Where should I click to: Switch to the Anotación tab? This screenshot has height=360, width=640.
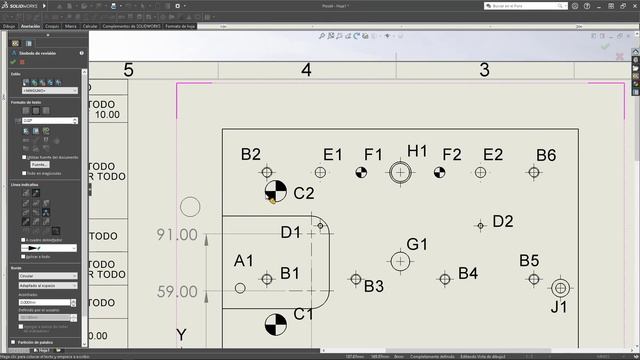[31, 26]
